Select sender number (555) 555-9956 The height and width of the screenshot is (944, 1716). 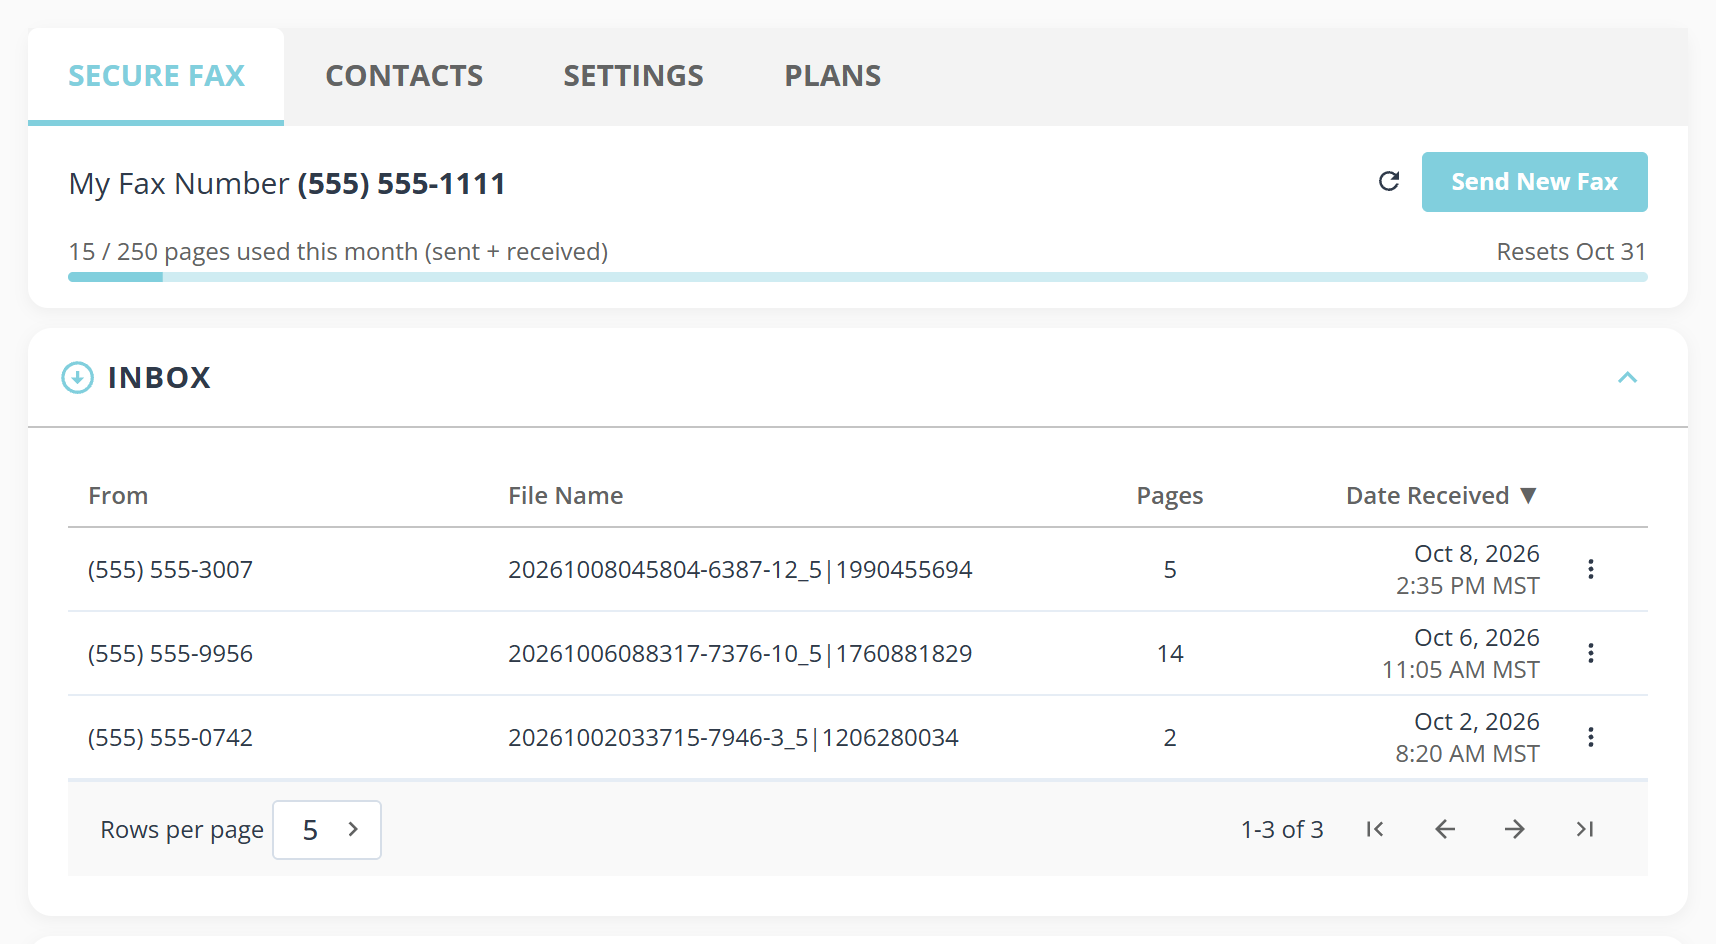click(171, 654)
